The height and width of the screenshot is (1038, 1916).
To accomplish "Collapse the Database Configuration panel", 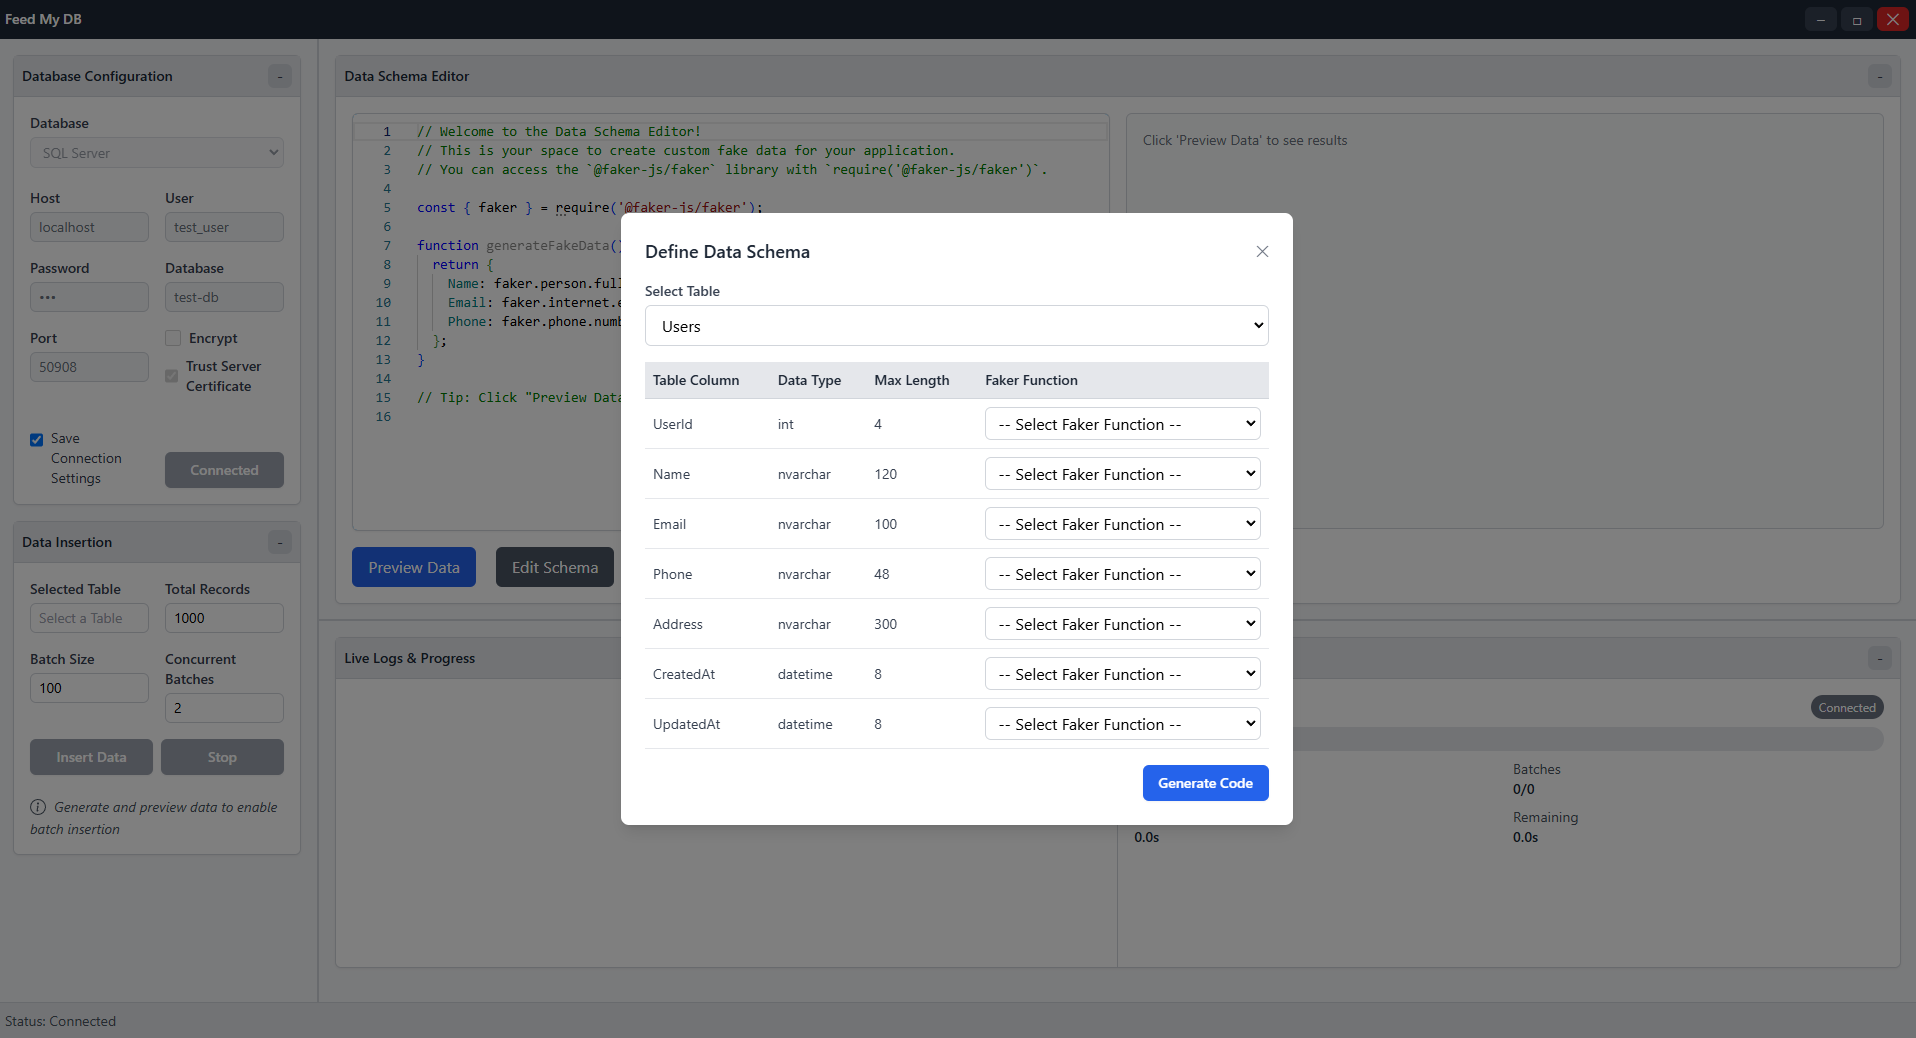I will pos(280,76).
